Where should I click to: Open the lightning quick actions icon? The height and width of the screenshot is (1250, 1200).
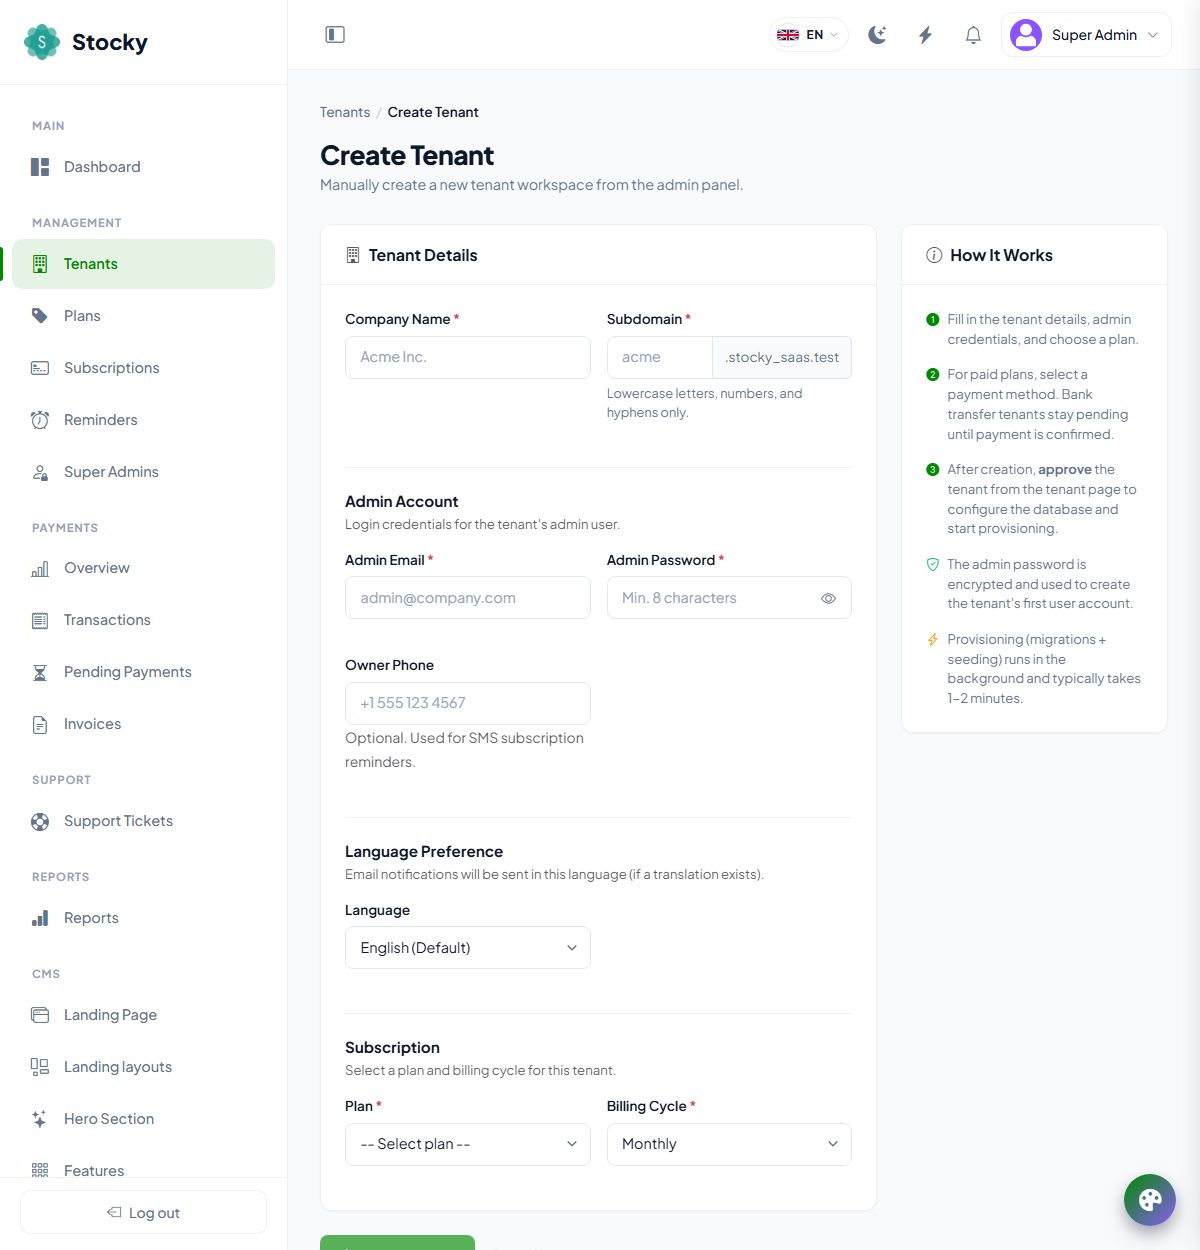[925, 35]
